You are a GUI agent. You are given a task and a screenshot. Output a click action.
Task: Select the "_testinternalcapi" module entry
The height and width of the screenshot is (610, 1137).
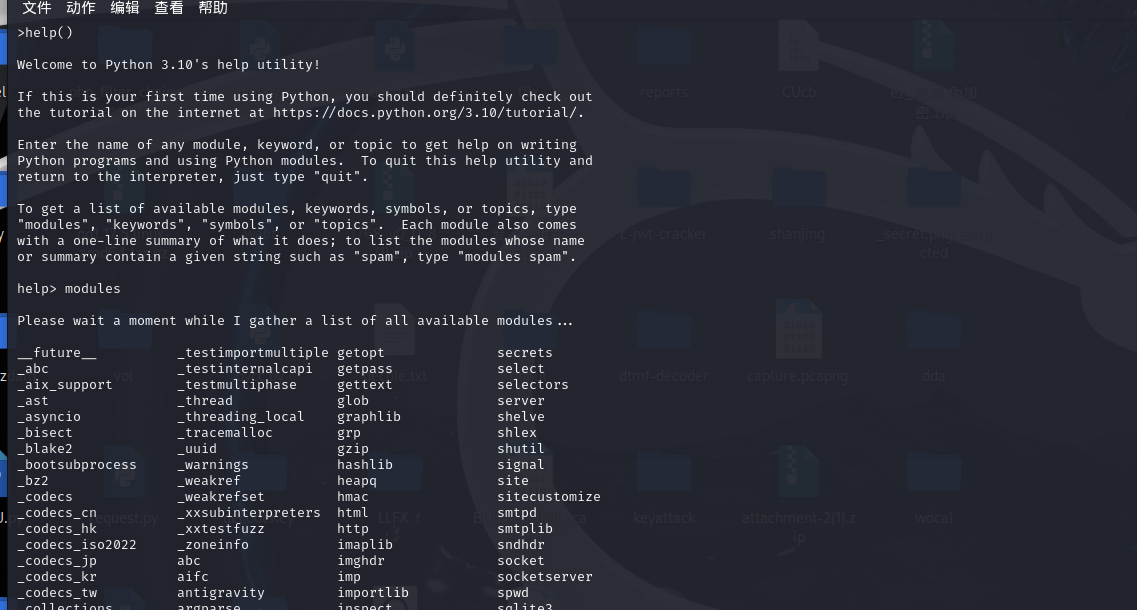(x=245, y=368)
